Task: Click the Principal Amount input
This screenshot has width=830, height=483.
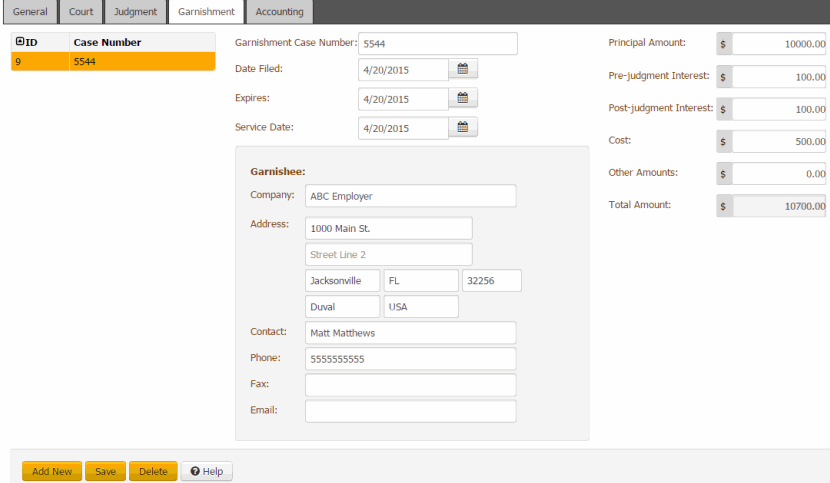Action: click(780, 44)
